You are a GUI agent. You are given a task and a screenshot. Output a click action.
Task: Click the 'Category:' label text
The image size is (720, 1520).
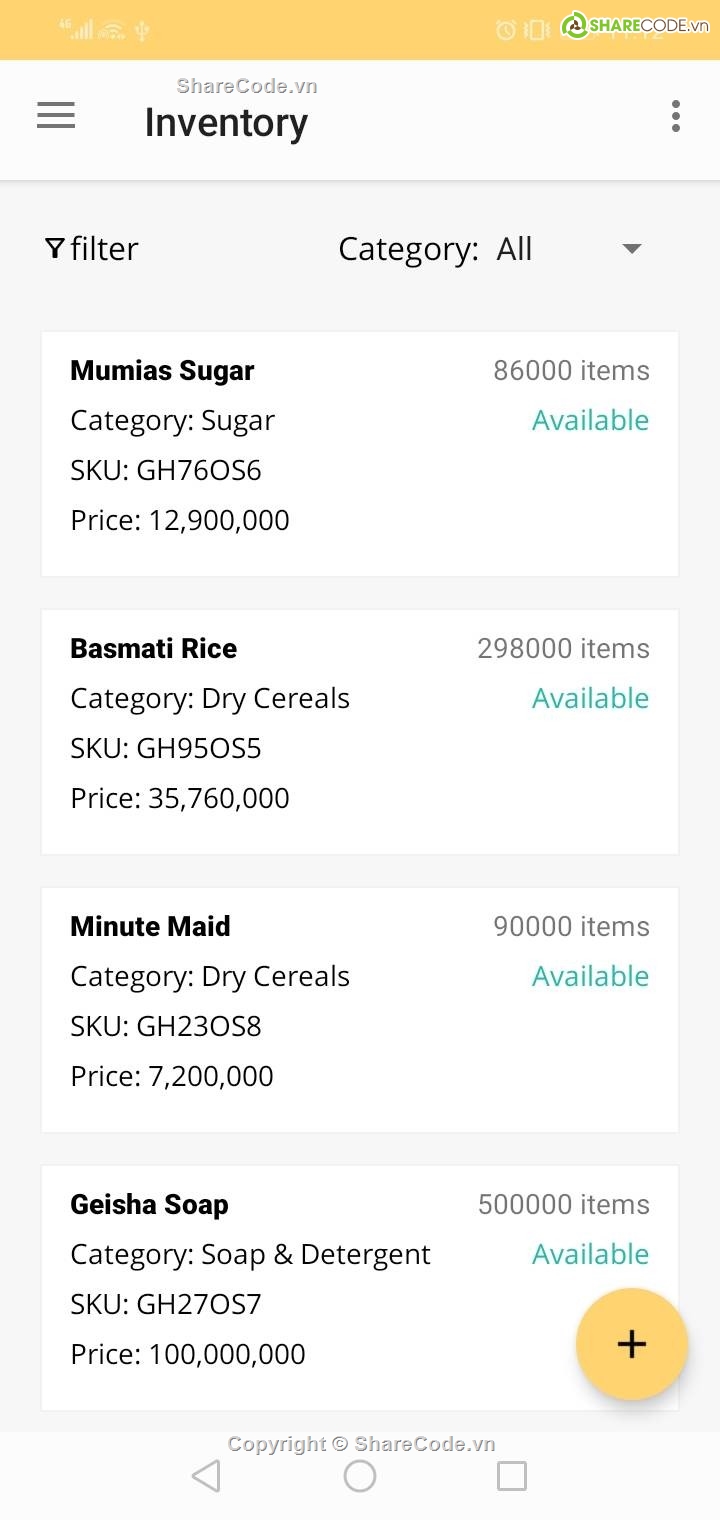tap(409, 249)
